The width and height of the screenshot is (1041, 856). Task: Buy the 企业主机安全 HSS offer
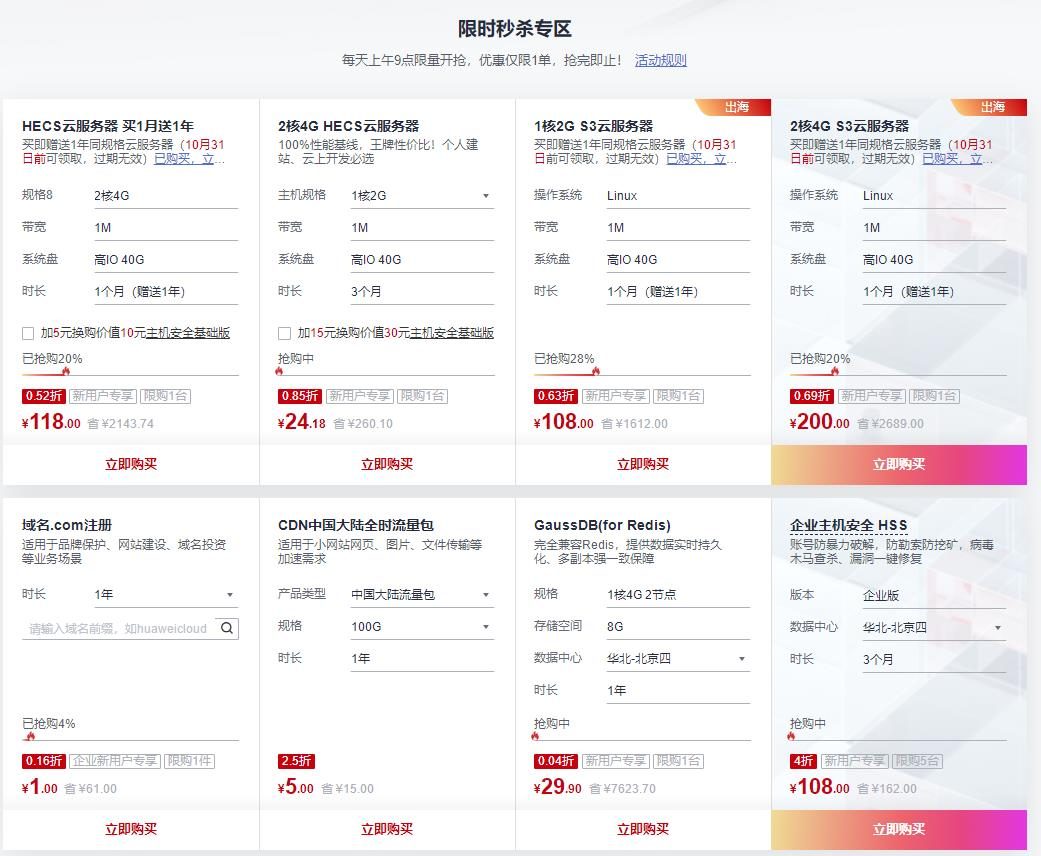click(x=899, y=829)
